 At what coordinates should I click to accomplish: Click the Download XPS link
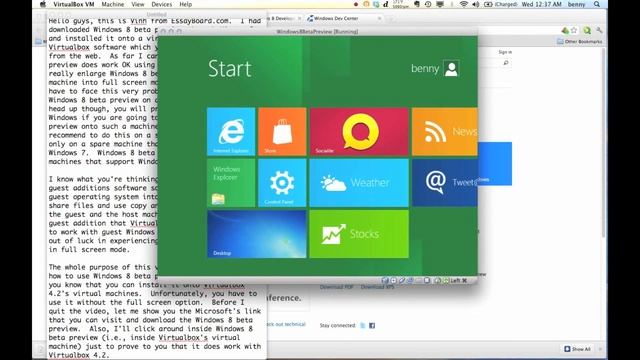click(x=378, y=287)
